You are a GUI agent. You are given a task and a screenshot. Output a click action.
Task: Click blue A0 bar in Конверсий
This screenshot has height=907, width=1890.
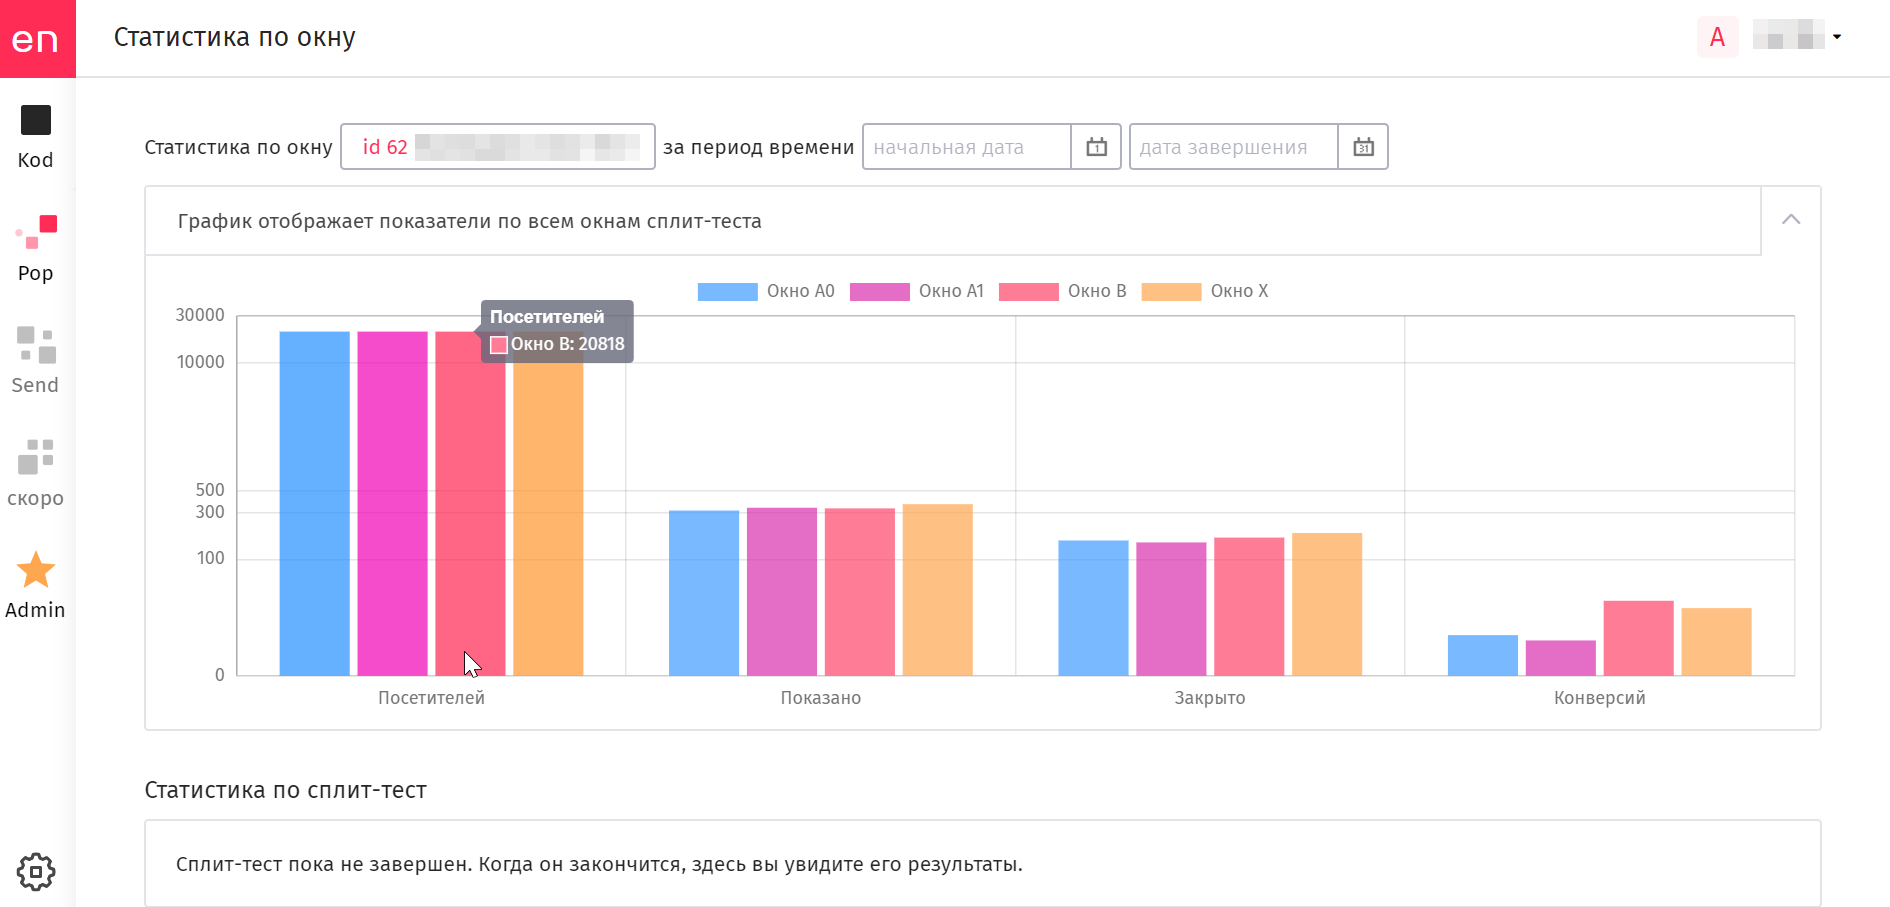coord(1483,655)
